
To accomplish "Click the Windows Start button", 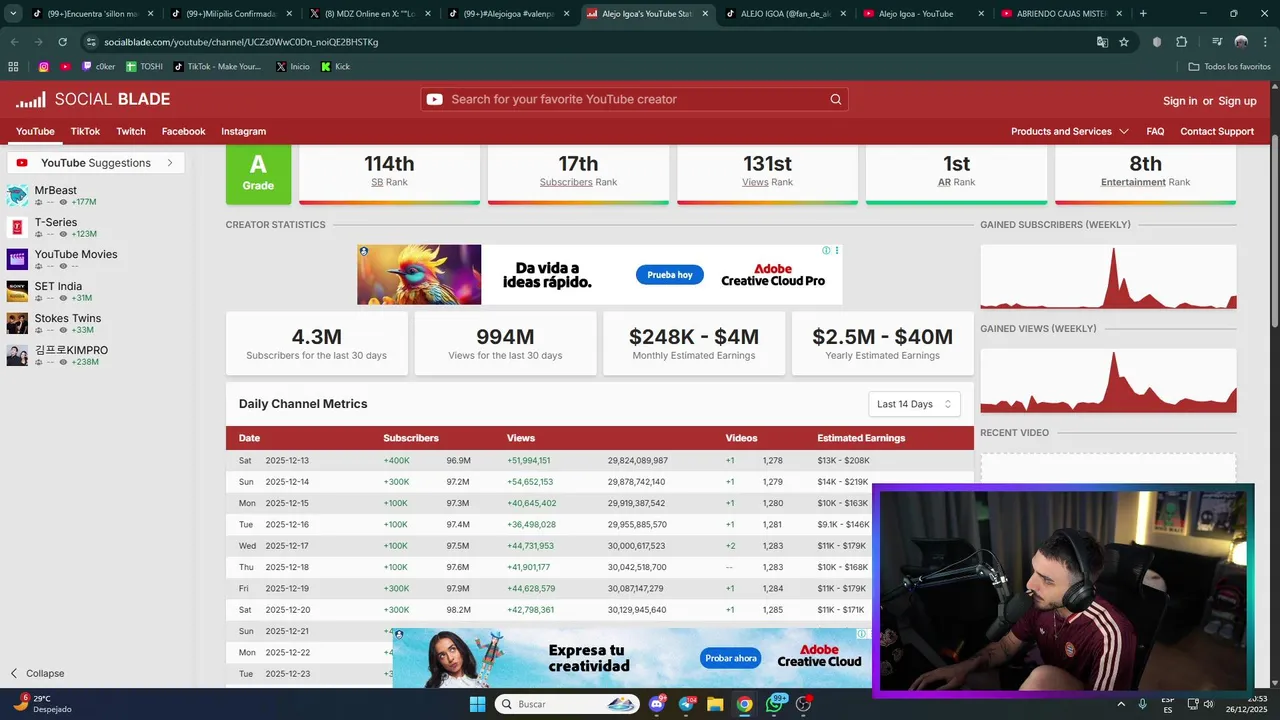I will click(x=477, y=704).
